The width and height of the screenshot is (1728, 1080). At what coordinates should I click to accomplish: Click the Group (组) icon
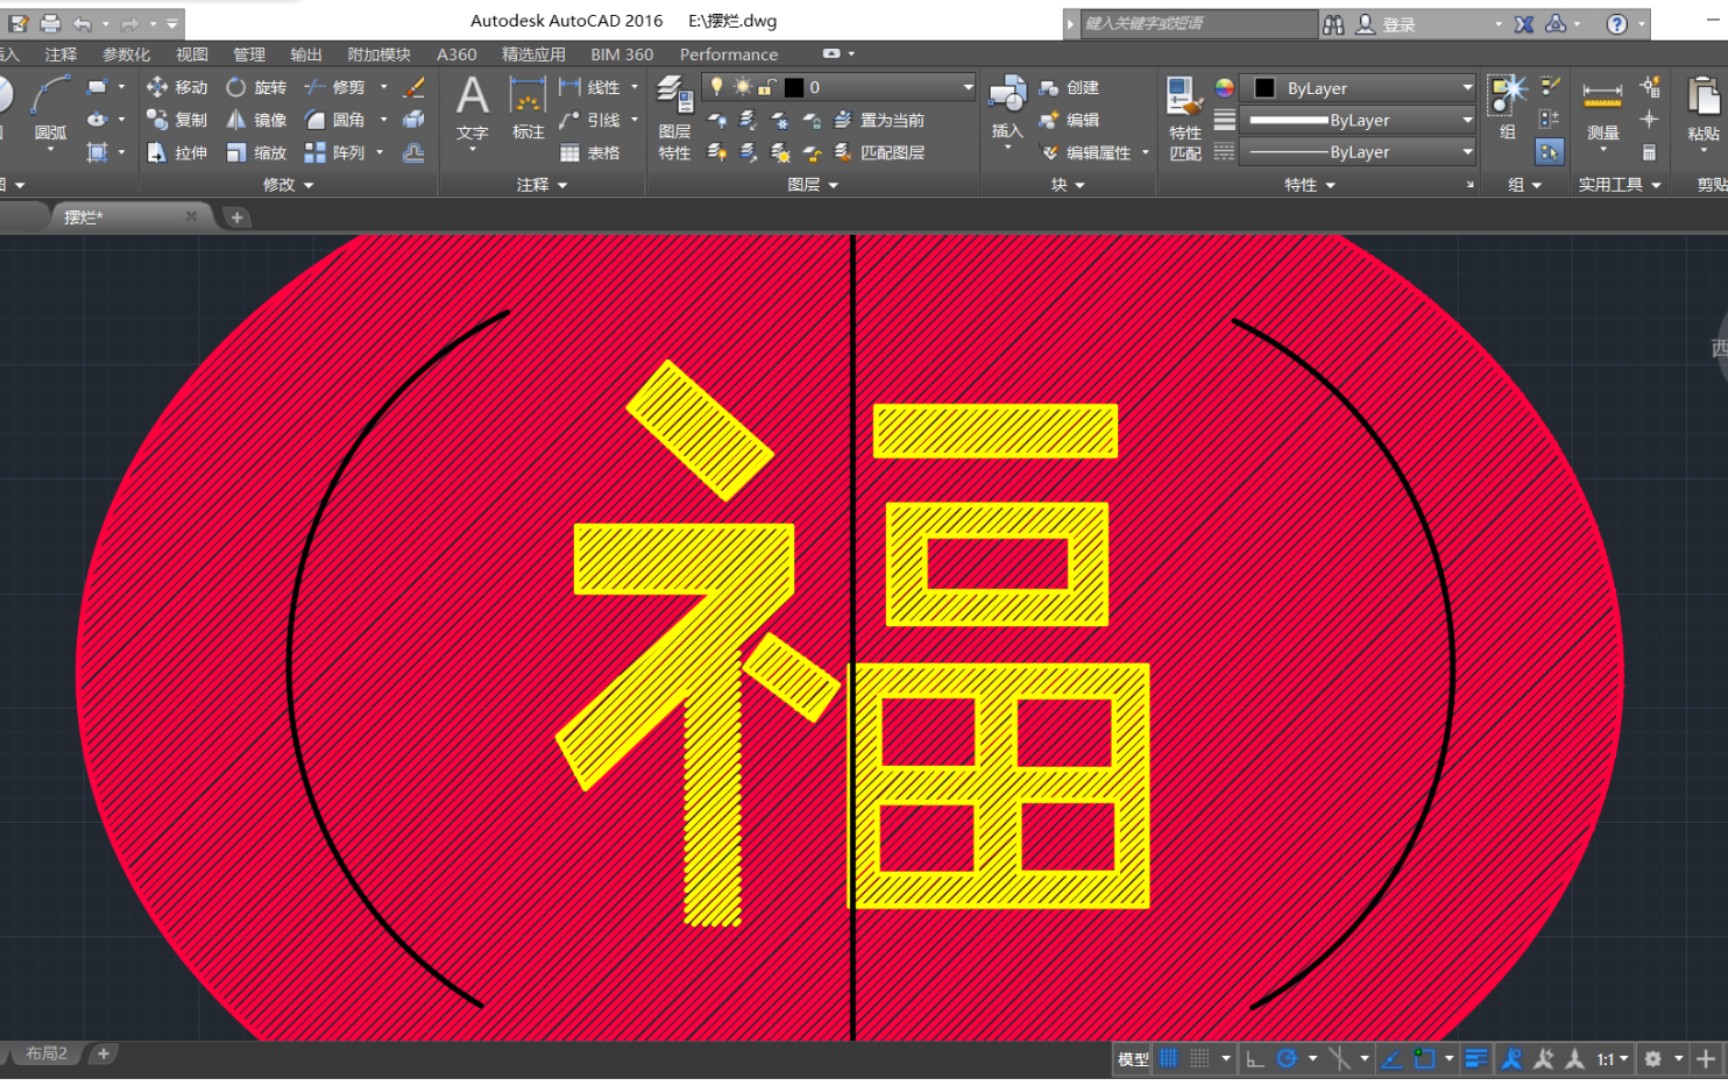click(1507, 108)
